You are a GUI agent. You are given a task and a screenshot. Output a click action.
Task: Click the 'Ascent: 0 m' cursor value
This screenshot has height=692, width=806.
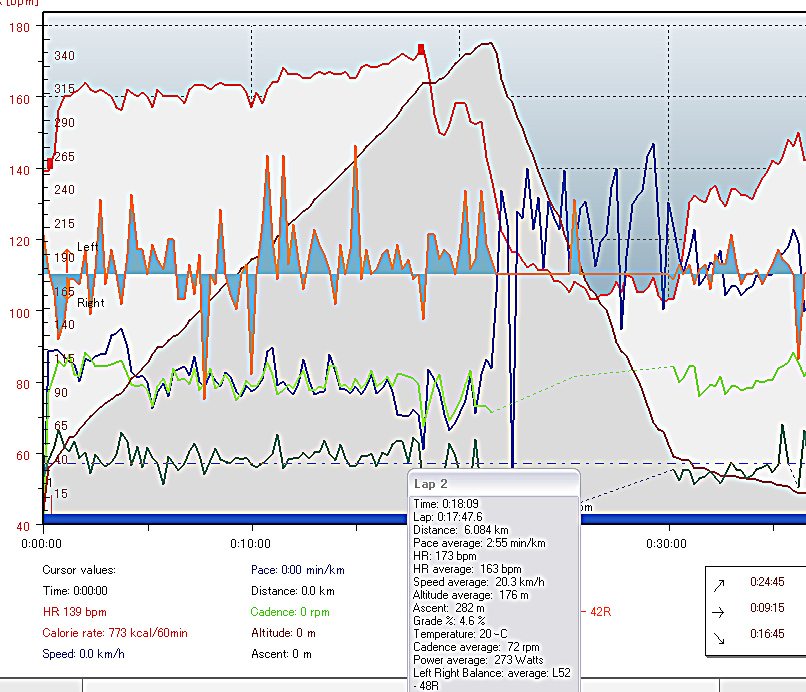[x=281, y=654]
